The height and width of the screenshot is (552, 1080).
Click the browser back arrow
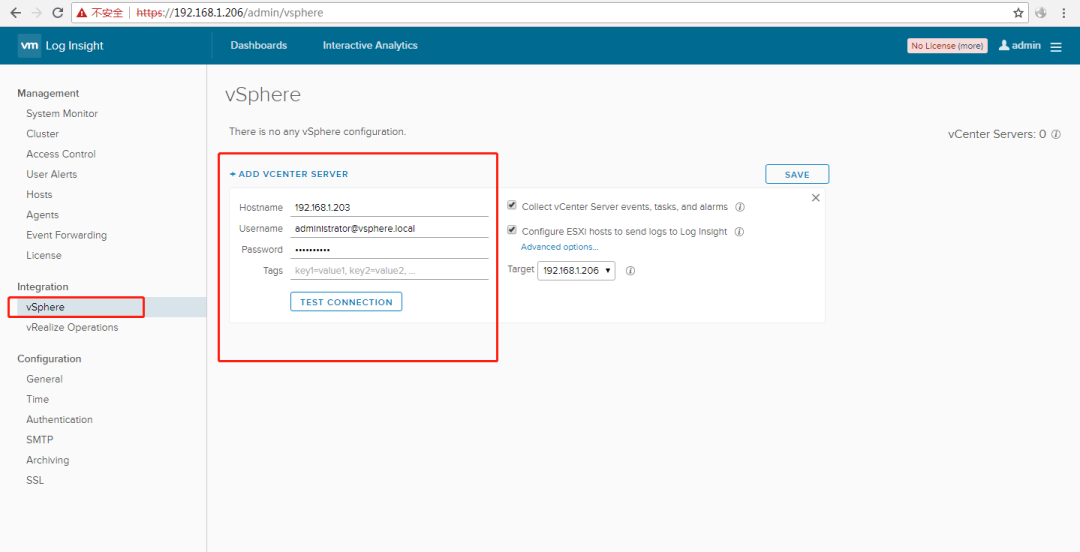pyautogui.click(x=15, y=12)
